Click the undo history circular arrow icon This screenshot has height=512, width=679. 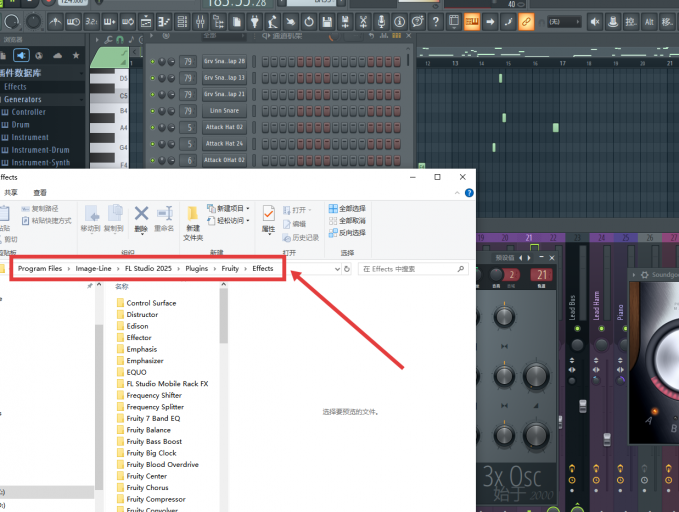(x=309, y=22)
